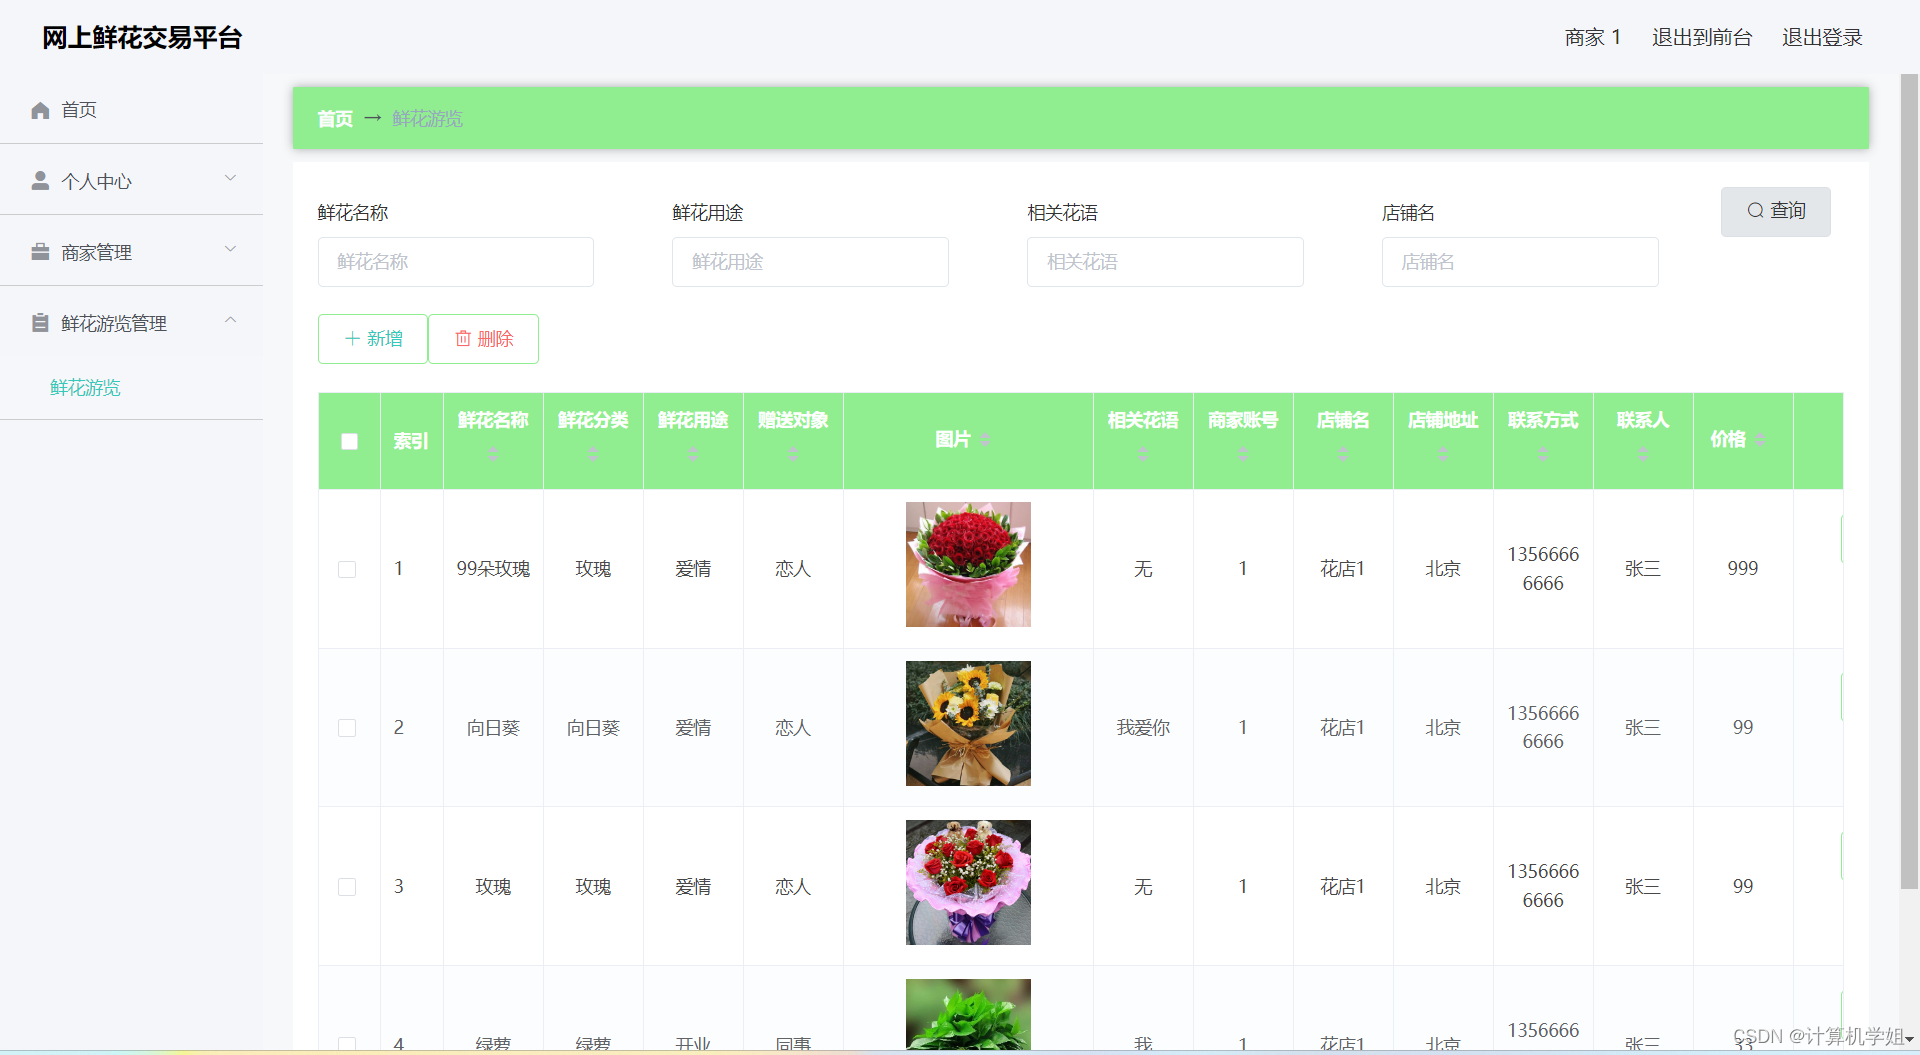Click the sort arrows under 联系人 header
Viewport: 1920px width, 1055px height.
1643,454
